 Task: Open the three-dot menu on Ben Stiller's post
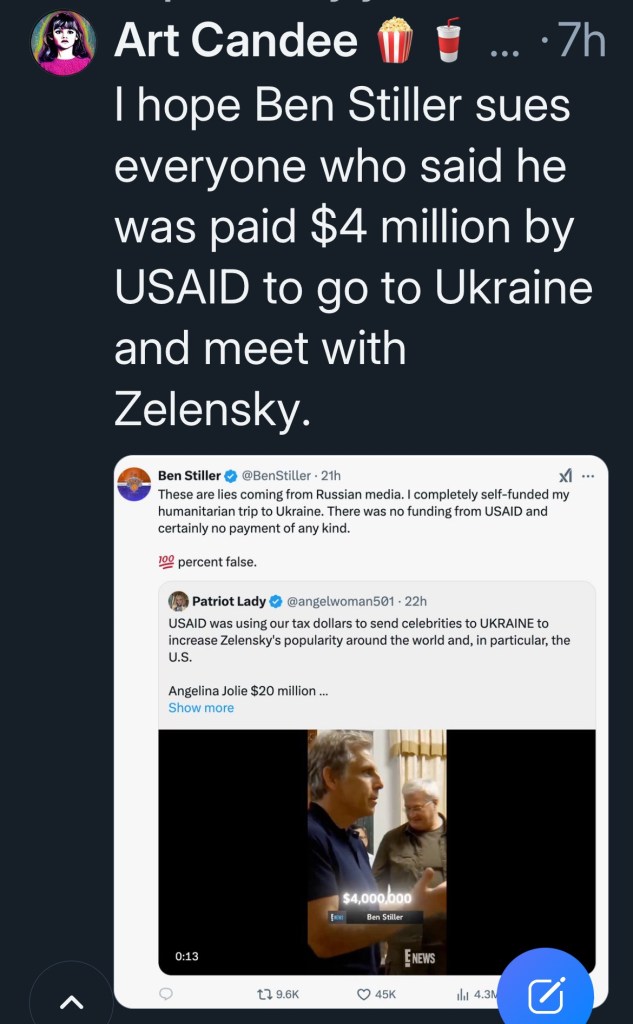point(588,476)
